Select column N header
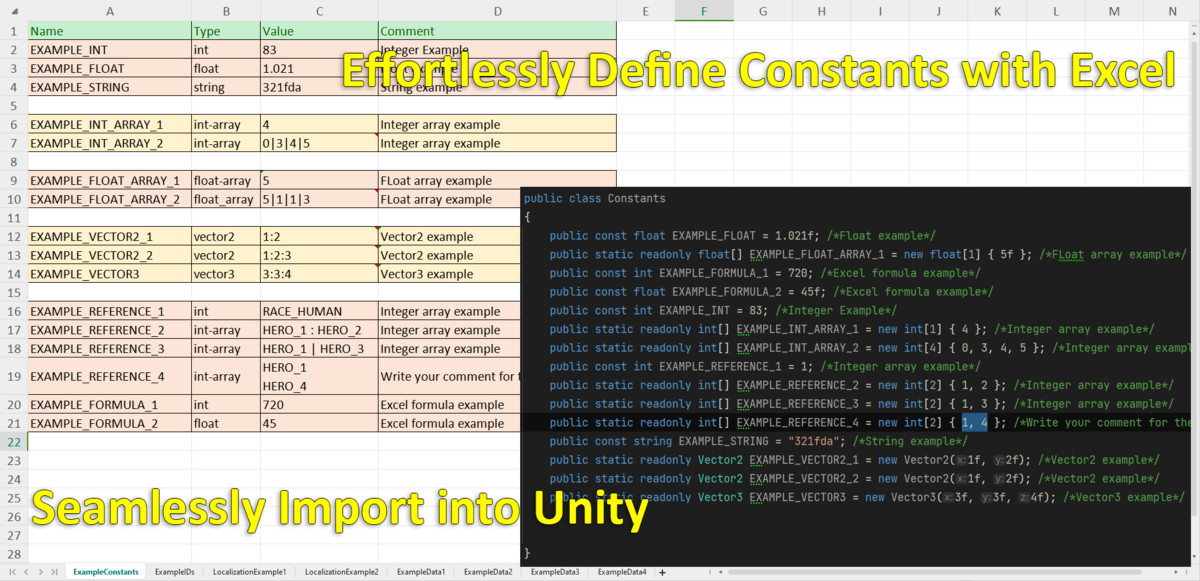1200x581 pixels. coord(1173,11)
